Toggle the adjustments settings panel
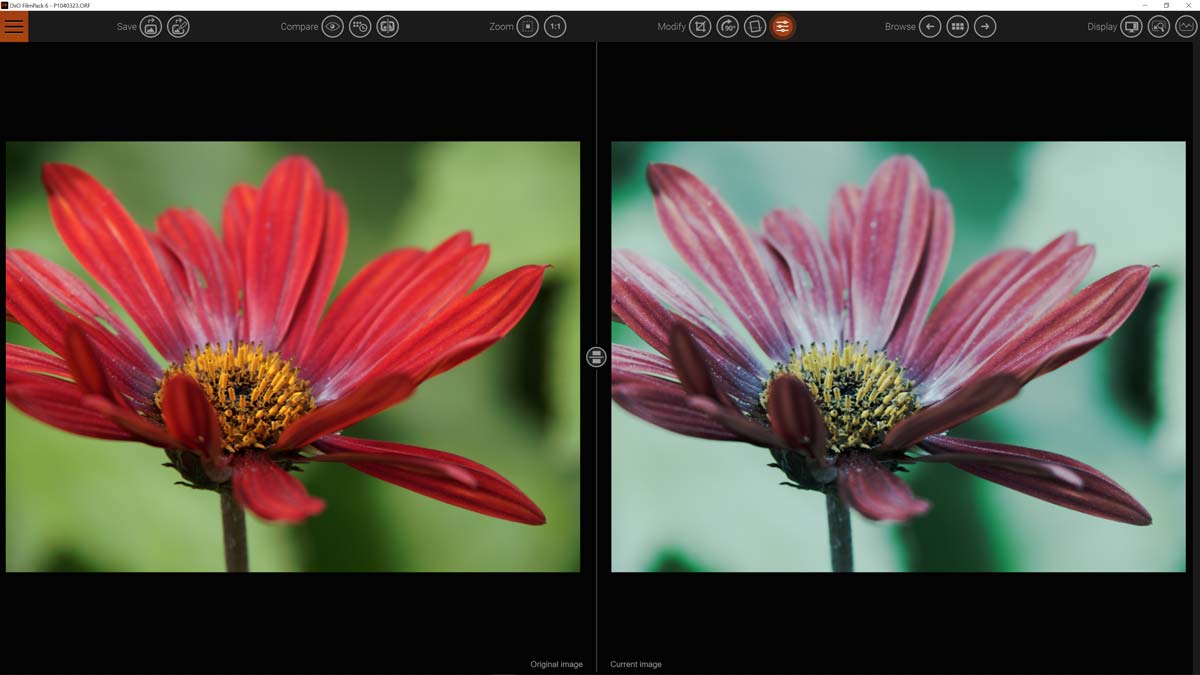Screen dimensions: 1200x675 (x=781, y=26)
